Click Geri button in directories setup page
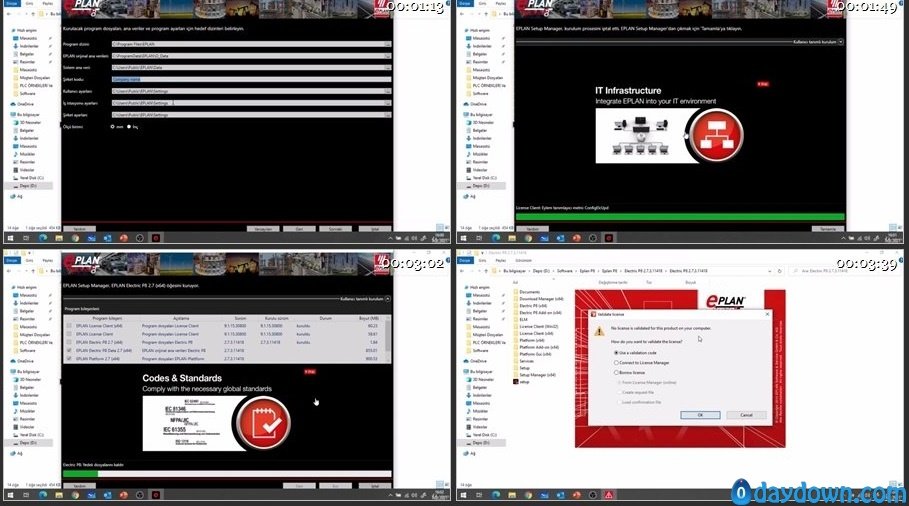 point(299,229)
